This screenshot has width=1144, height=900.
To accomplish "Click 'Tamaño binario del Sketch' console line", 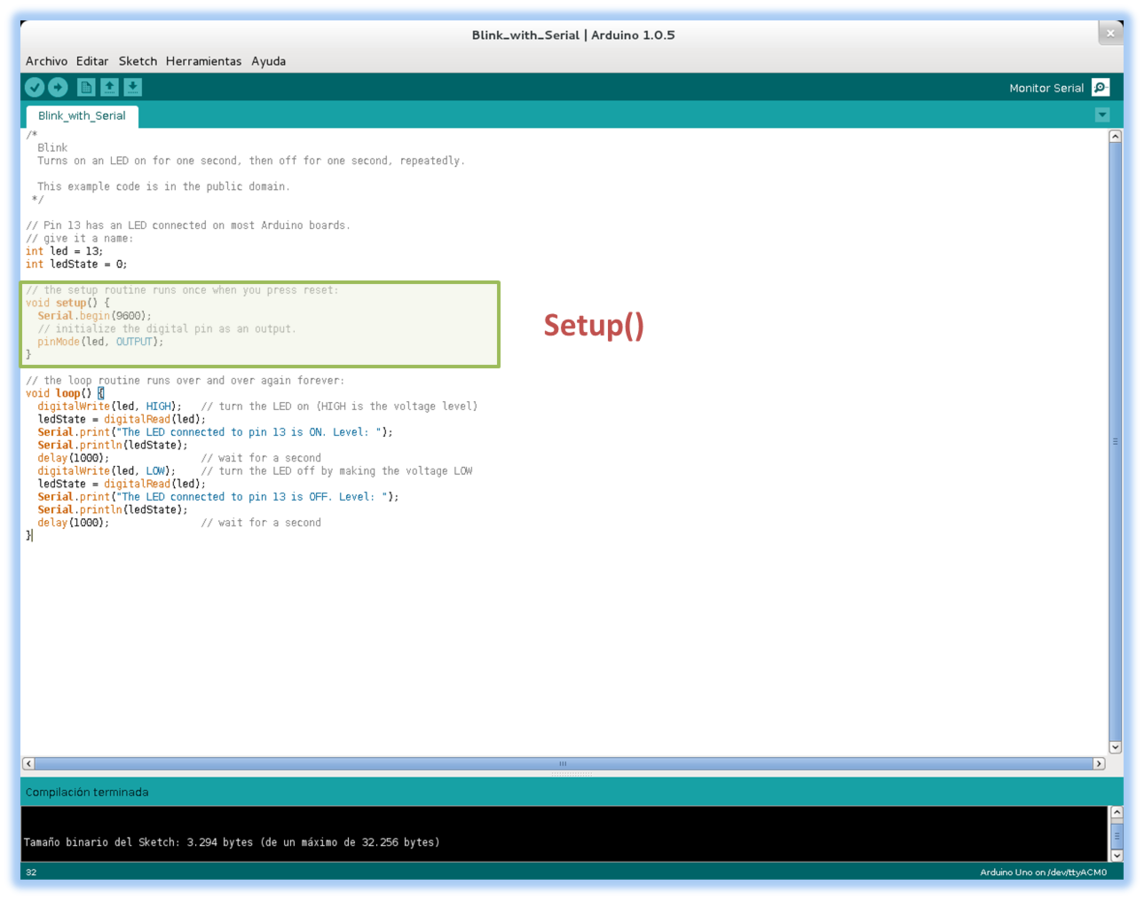I will [x=231, y=842].
